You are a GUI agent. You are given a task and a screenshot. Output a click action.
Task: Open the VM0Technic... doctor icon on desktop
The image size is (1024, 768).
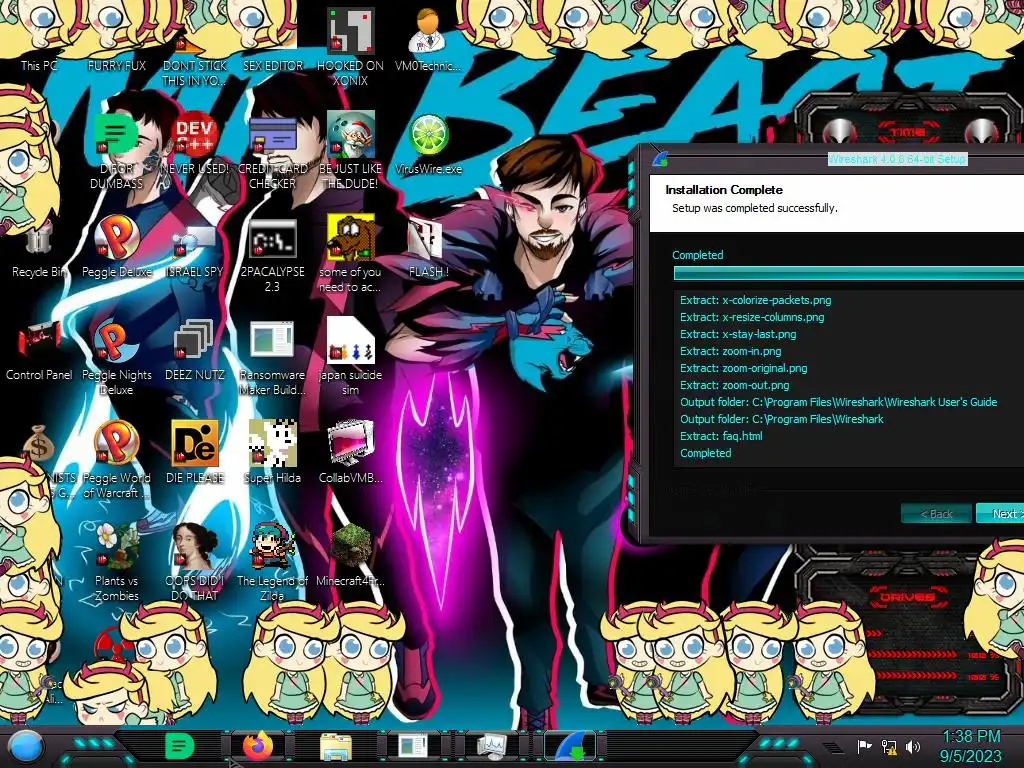click(428, 30)
